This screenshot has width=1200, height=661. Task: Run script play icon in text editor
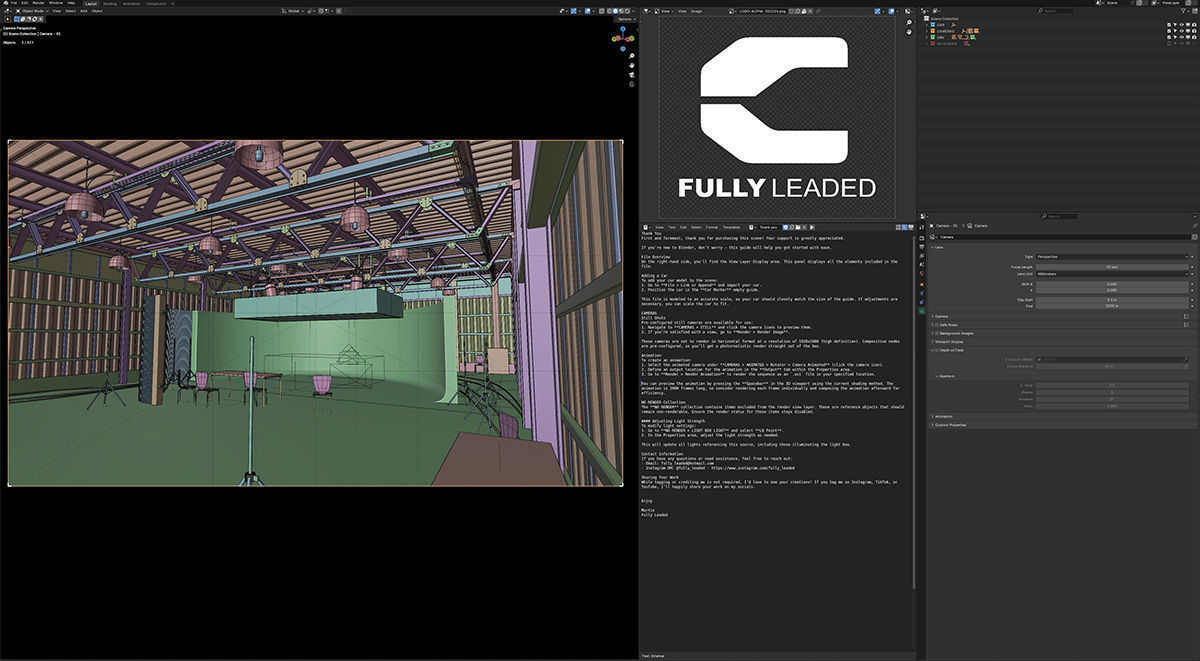click(812, 227)
